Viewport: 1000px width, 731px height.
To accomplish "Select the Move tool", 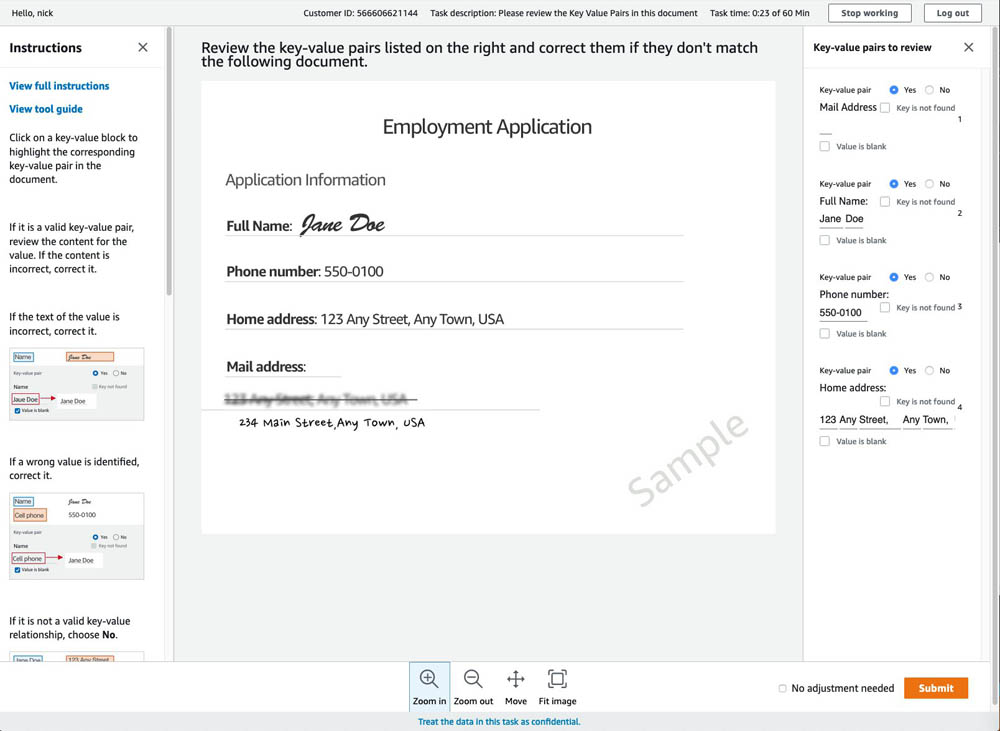I will tap(515, 686).
